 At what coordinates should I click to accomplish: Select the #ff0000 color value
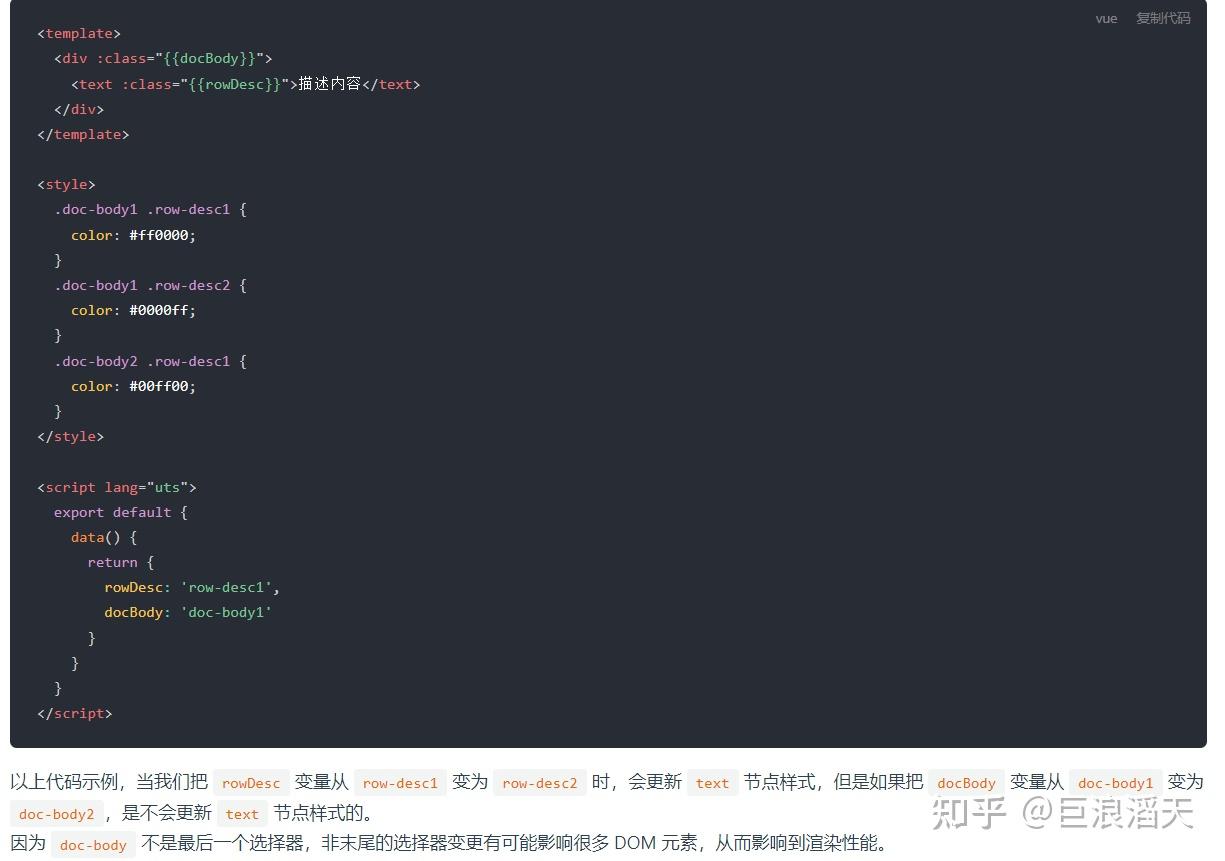pos(159,234)
